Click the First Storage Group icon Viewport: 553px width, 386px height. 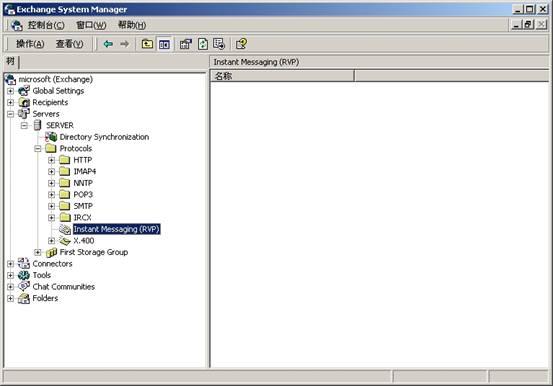[x=51, y=252]
